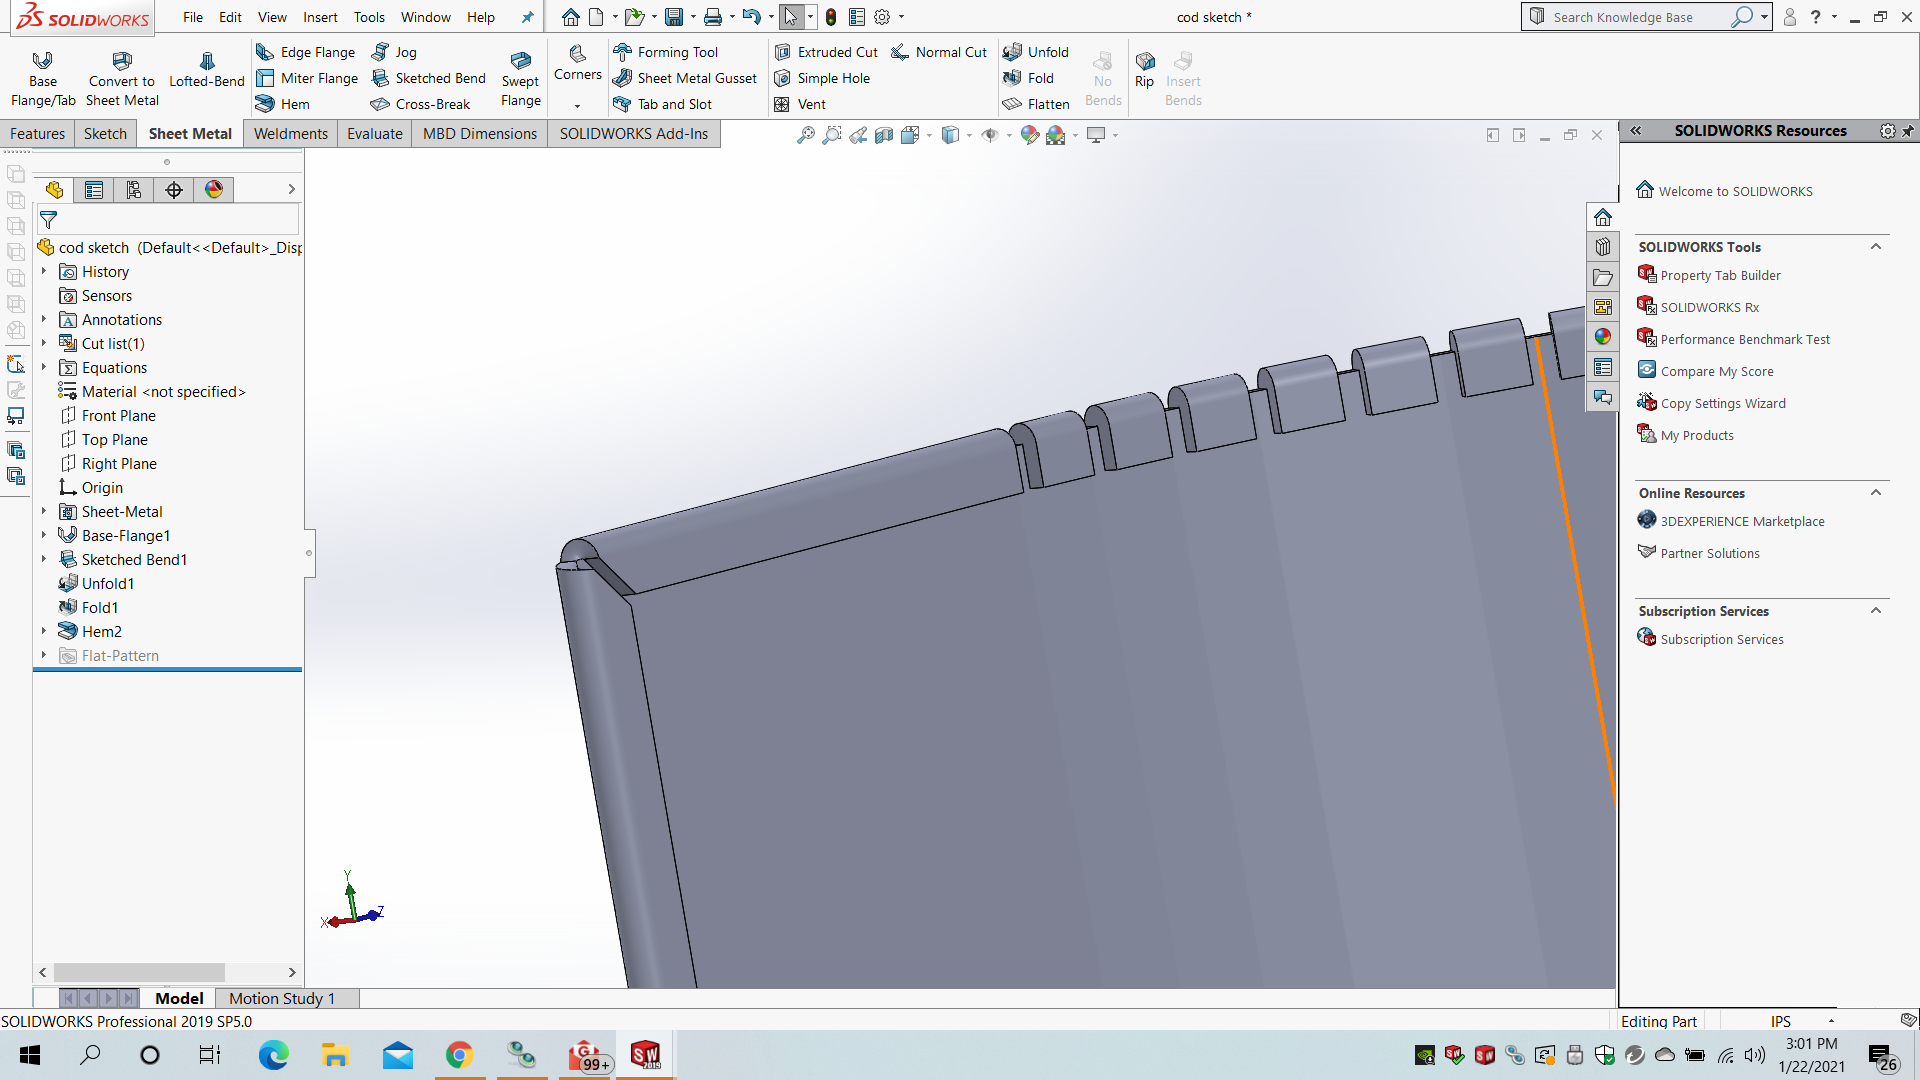Image resolution: width=1920 pixels, height=1080 pixels.
Task: Open the Tools menu
Action: click(369, 17)
